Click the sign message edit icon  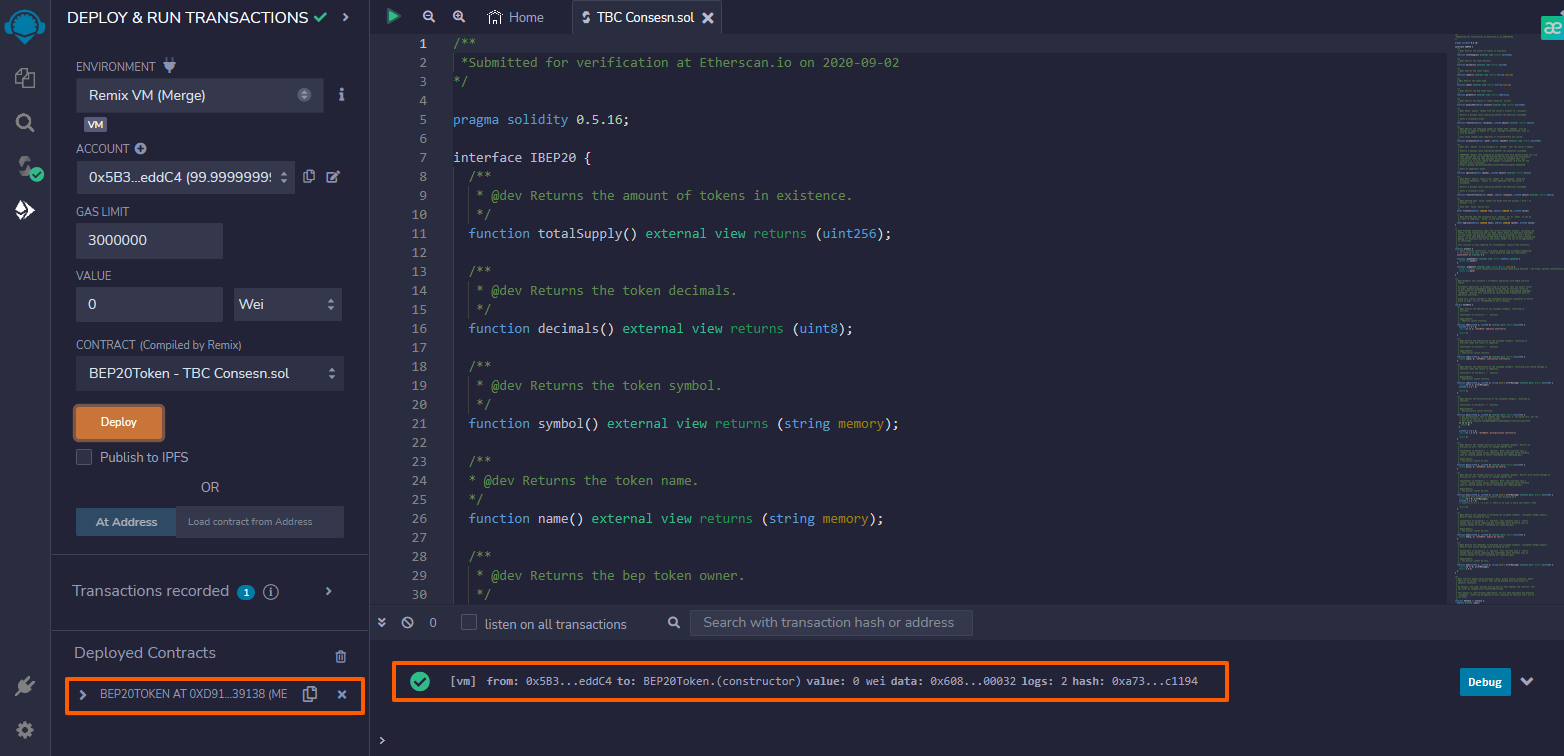point(333,176)
